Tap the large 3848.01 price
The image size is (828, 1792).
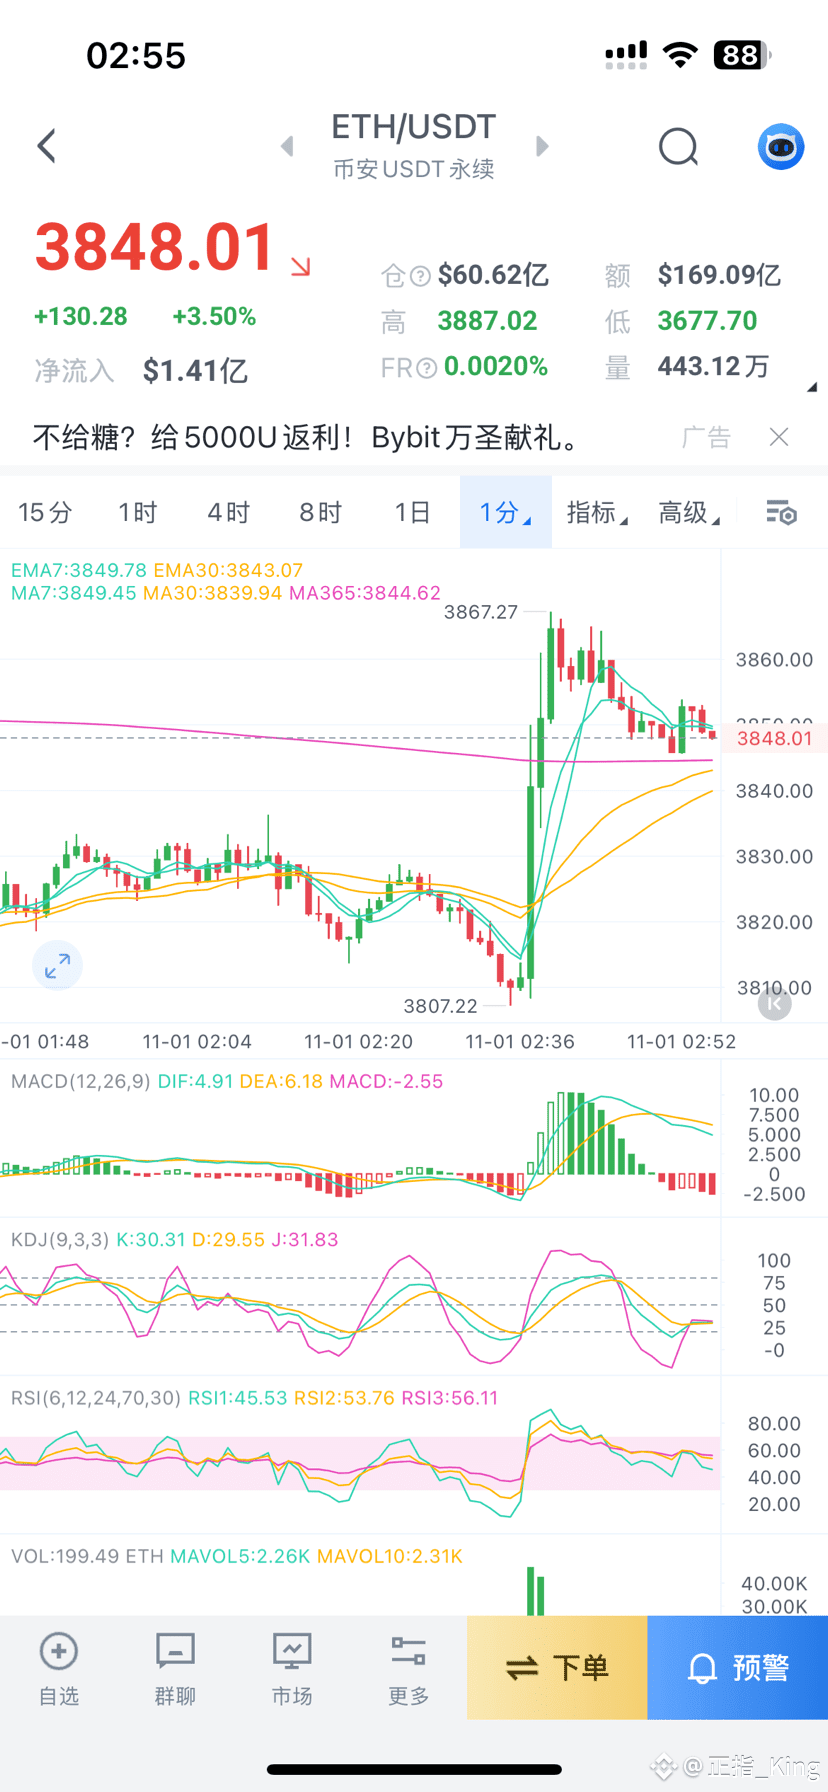pos(155,247)
